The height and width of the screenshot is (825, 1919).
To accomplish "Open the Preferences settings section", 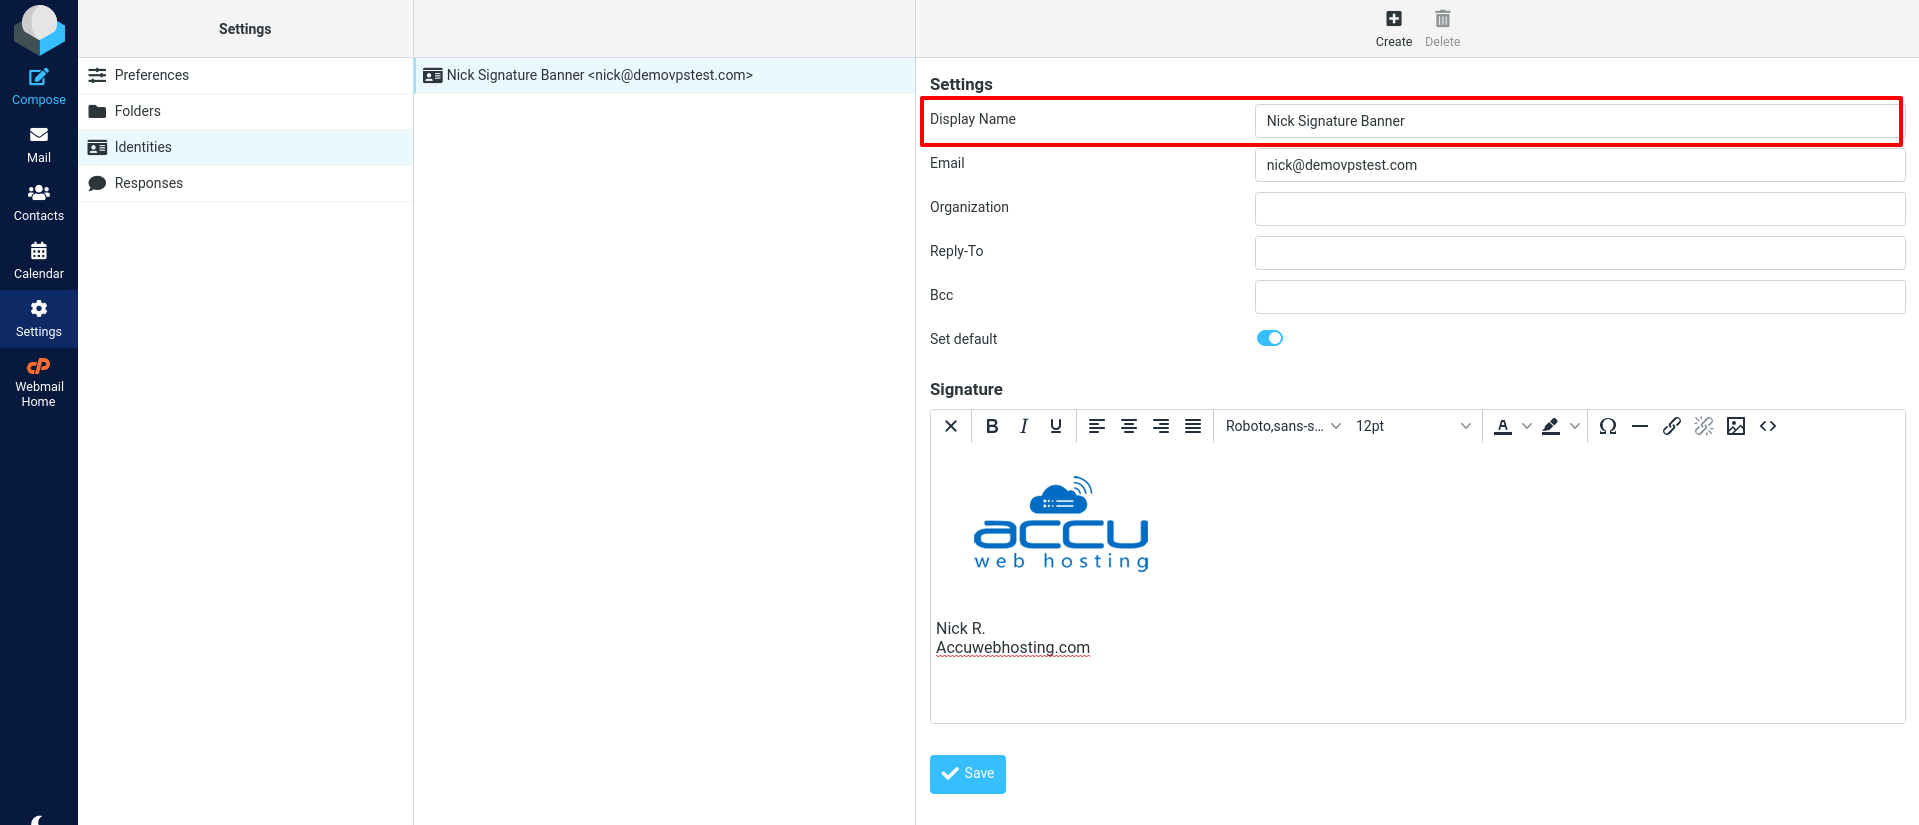I will [x=246, y=76].
